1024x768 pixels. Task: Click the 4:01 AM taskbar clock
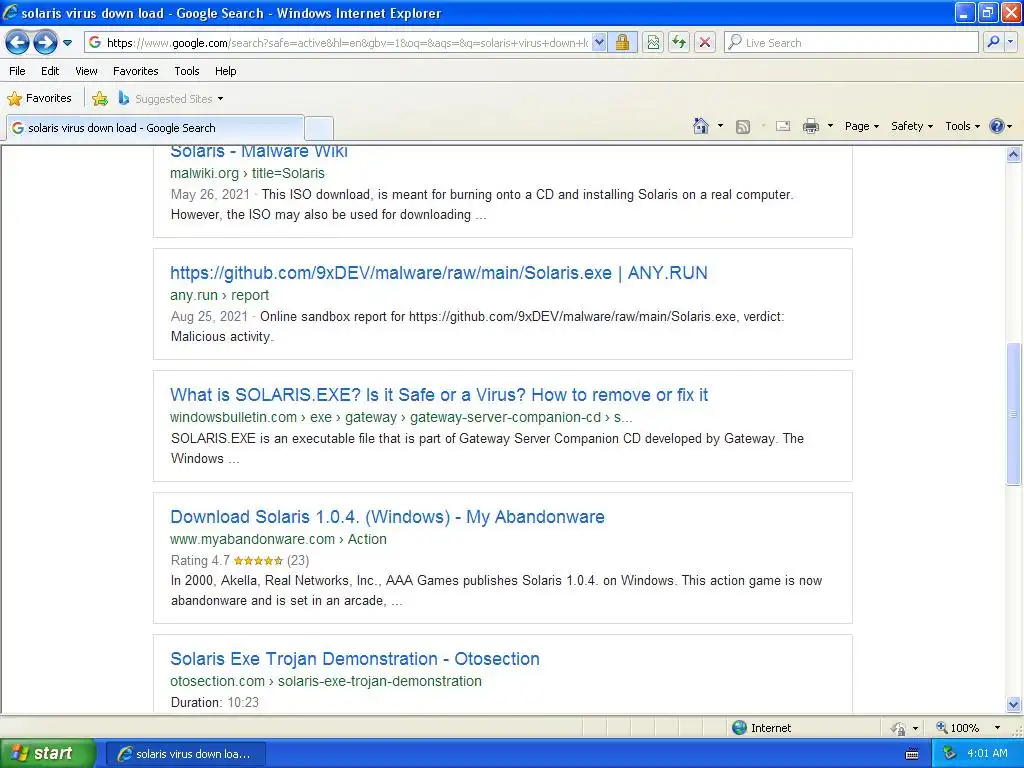pos(987,754)
